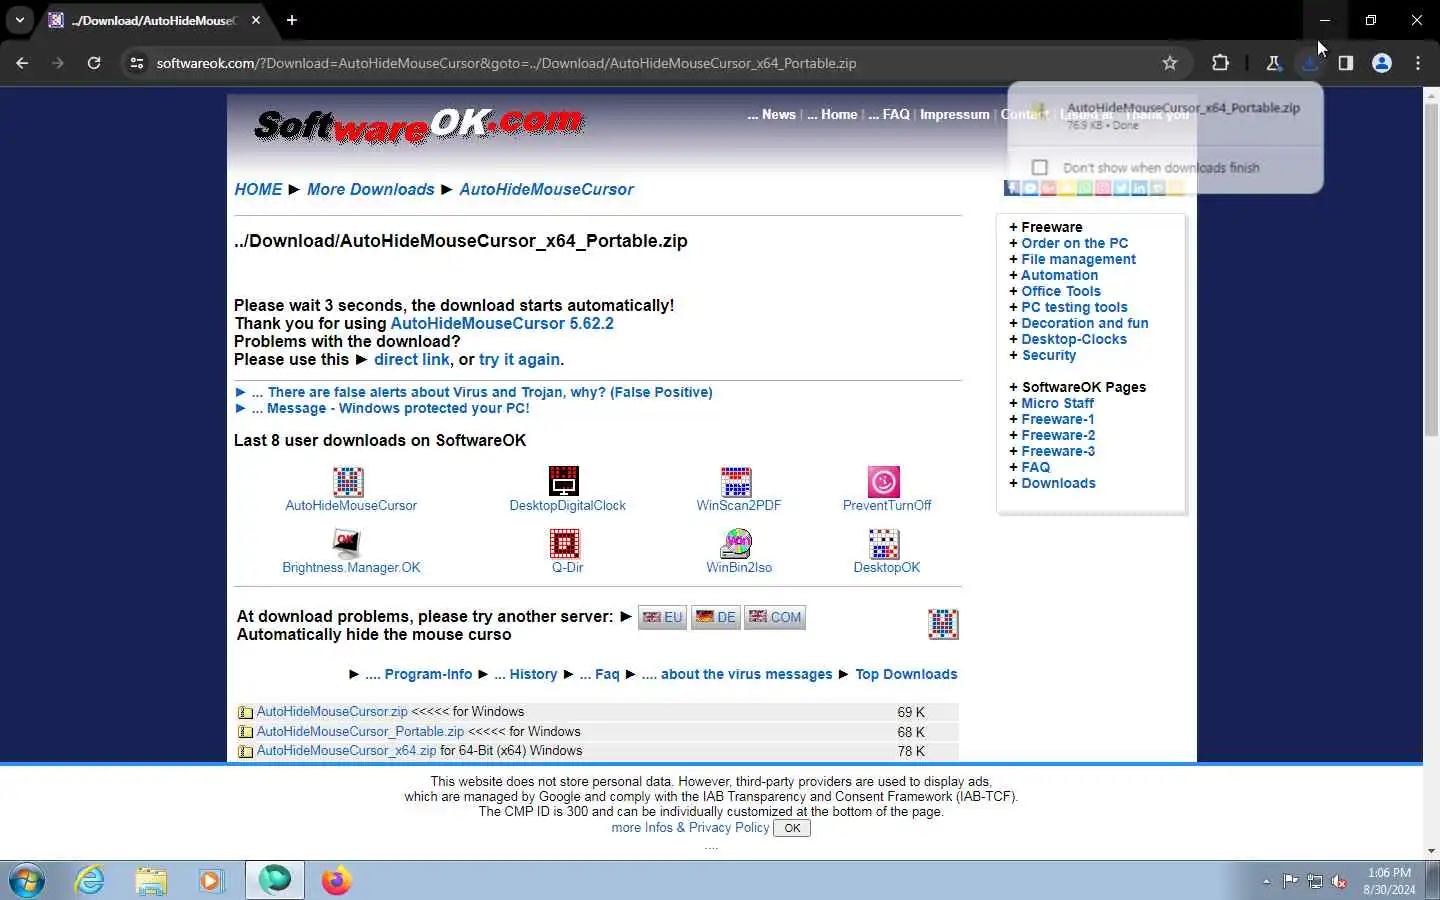Switch to the COM download server
Viewport: 1440px width, 900px height.
[x=775, y=617]
